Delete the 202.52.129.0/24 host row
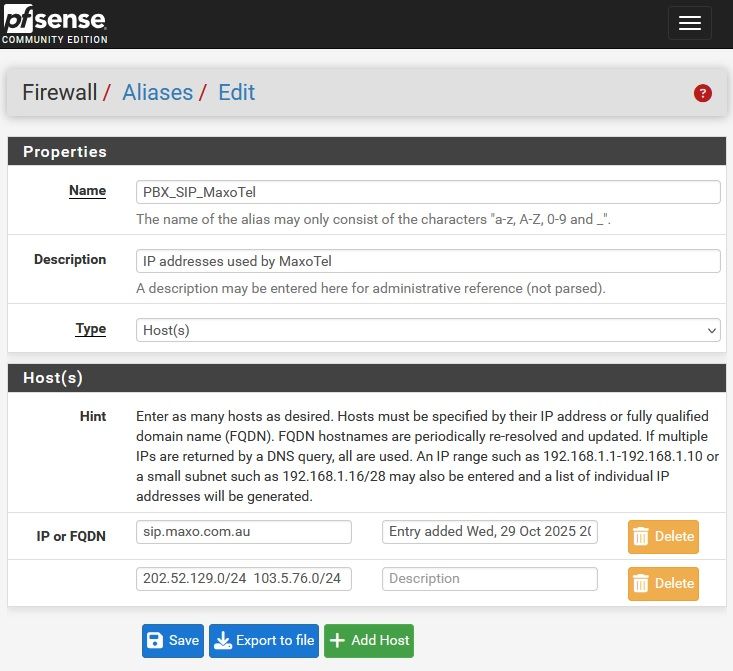Image resolution: width=733 pixels, height=671 pixels. 663,584
